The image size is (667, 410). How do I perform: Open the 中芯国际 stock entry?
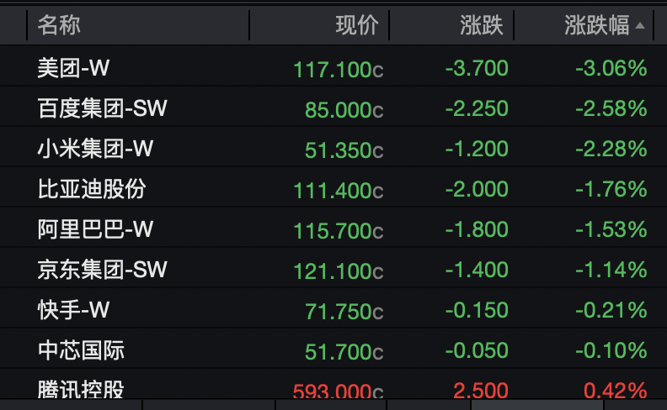pos(81,350)
